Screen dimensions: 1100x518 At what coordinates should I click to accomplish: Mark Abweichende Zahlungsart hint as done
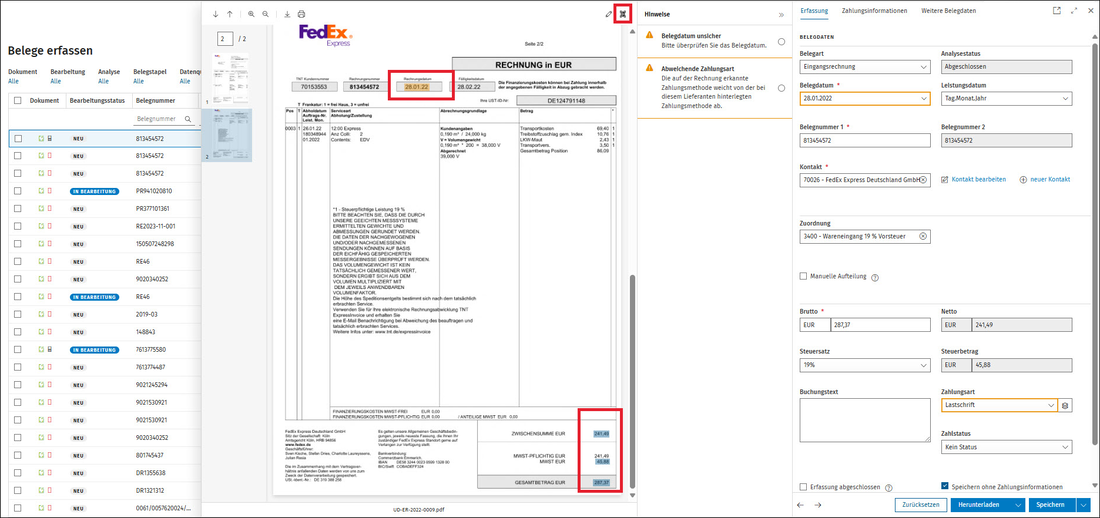point(781,88)
